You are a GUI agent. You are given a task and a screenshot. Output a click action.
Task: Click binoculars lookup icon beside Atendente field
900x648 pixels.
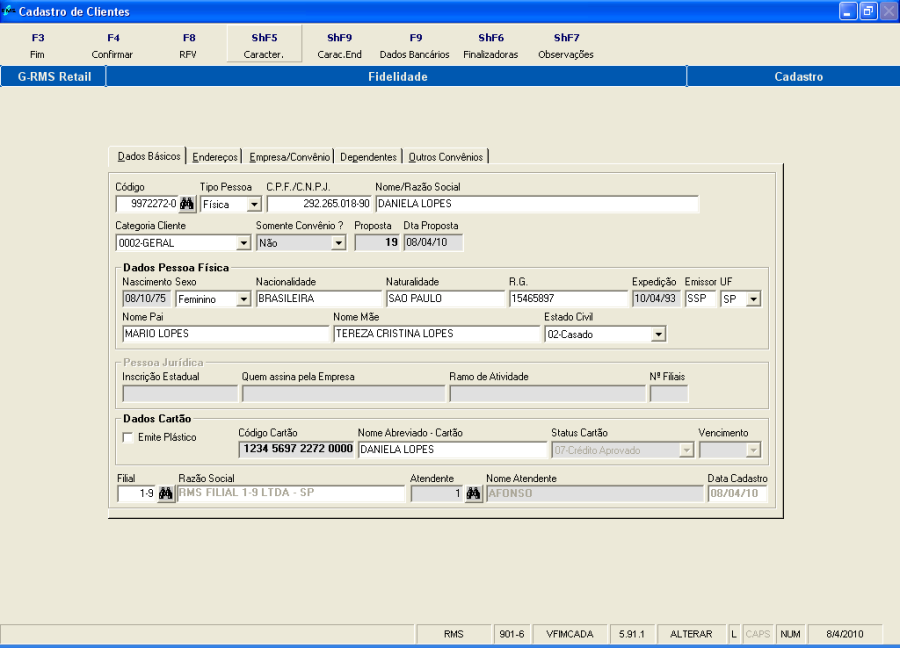[474, 494]
